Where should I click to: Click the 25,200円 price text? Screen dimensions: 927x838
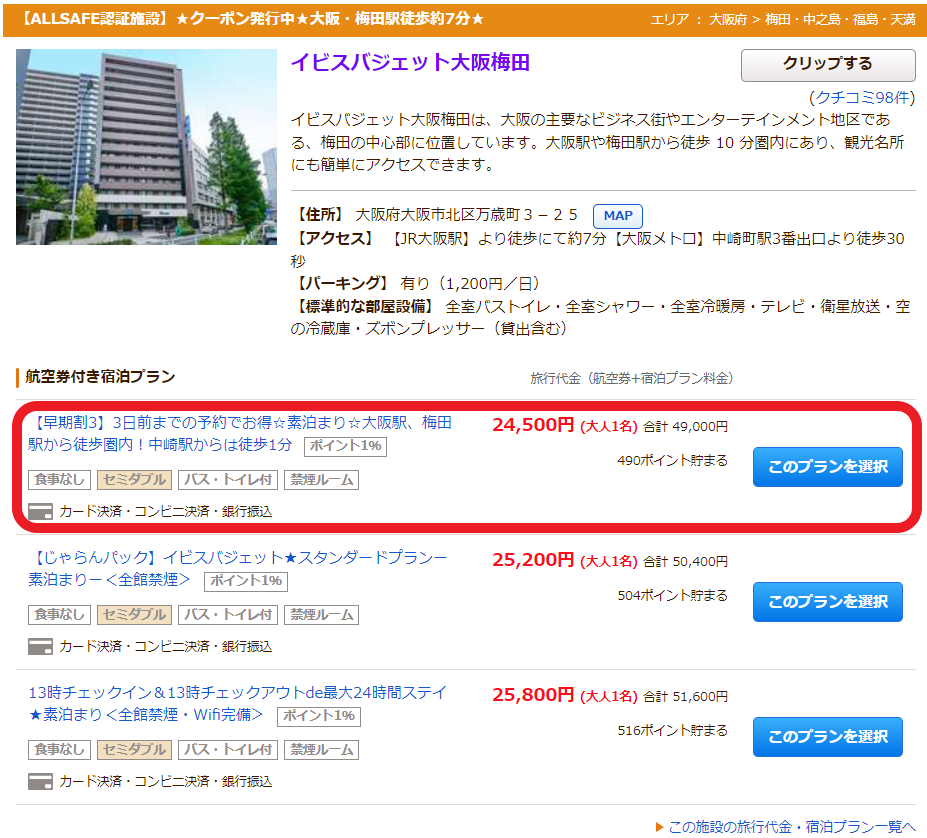533,559
